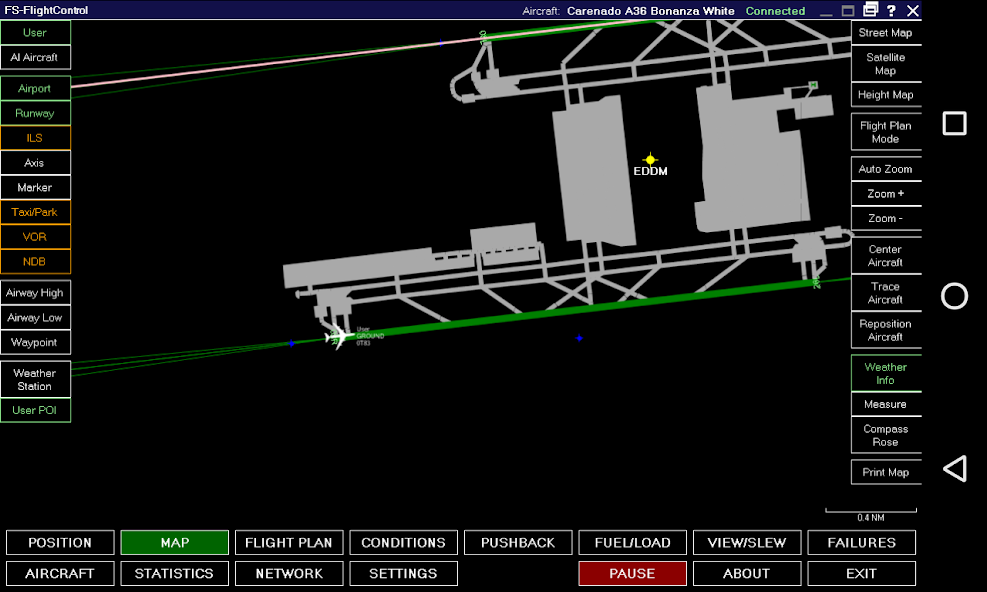Disable the VOR layer

point(35,237)
